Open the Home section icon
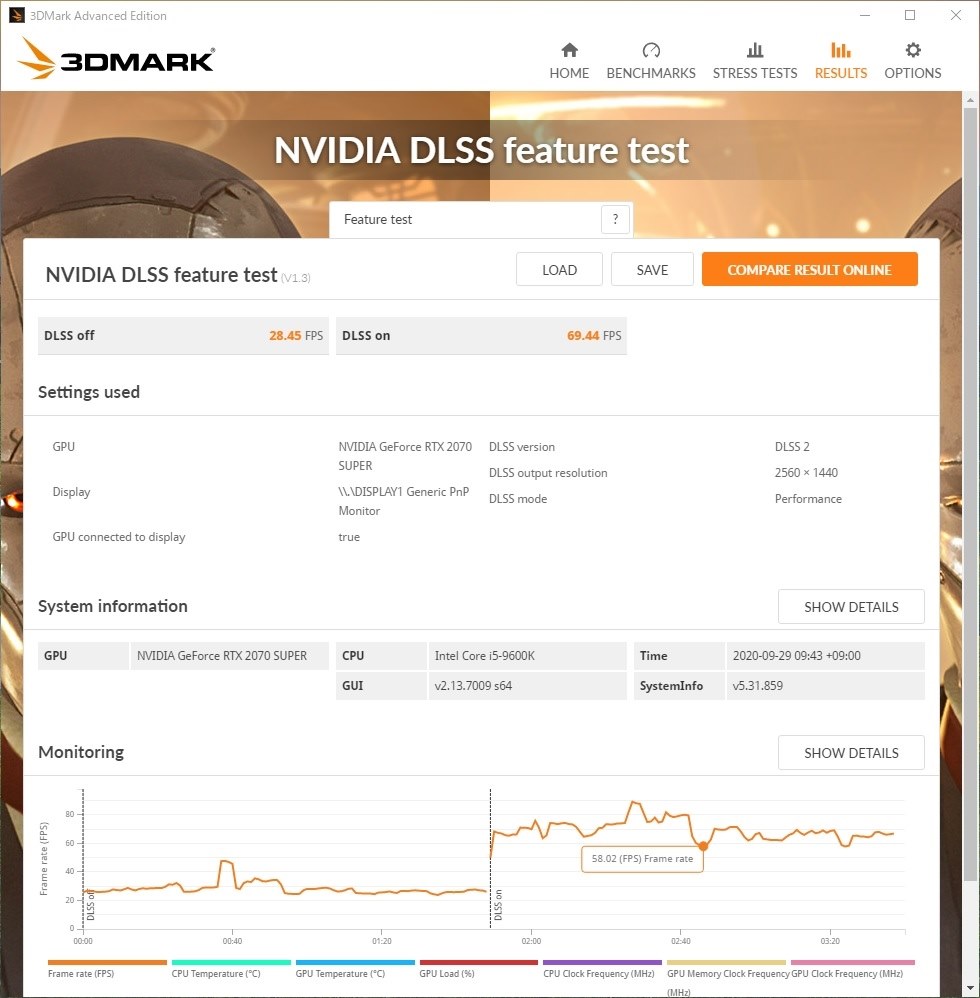980x998 pixels. (570, 50)
